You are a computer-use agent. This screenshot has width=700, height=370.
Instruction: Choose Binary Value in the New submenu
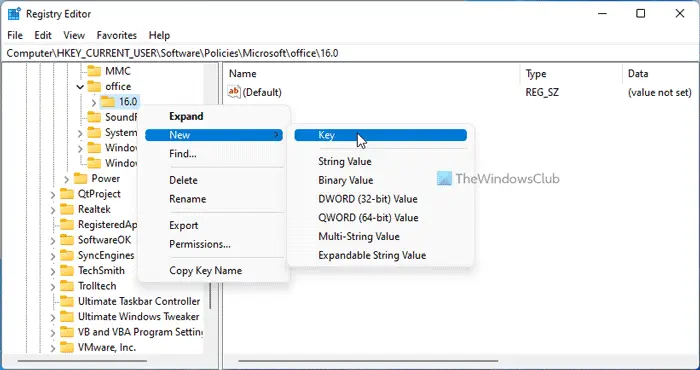[346, 180]
